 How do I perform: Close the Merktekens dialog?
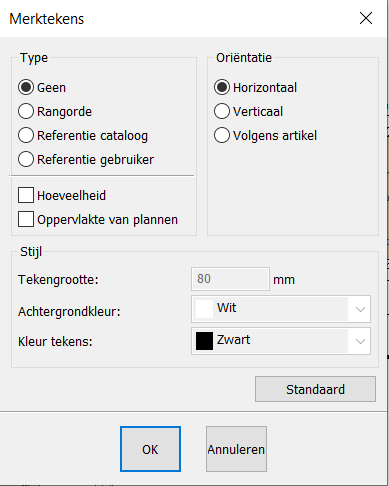coord(366,18)
